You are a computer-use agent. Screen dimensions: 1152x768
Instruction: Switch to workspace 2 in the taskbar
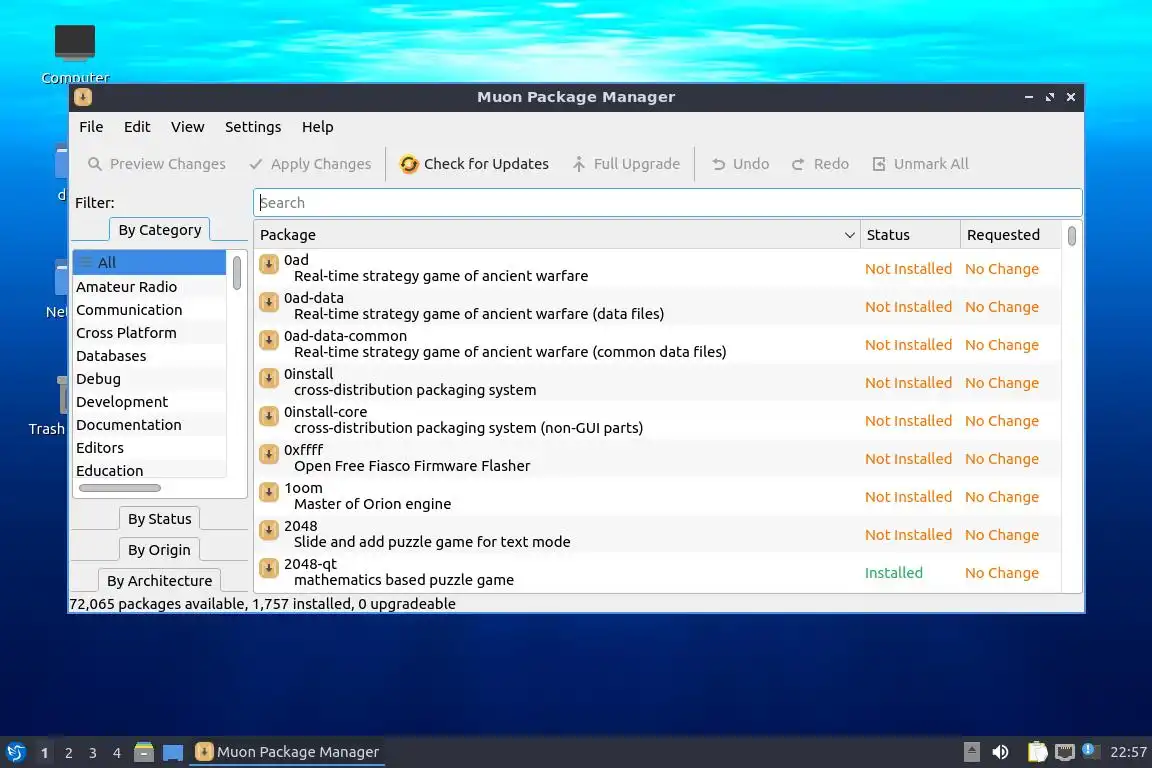point(68,753)
